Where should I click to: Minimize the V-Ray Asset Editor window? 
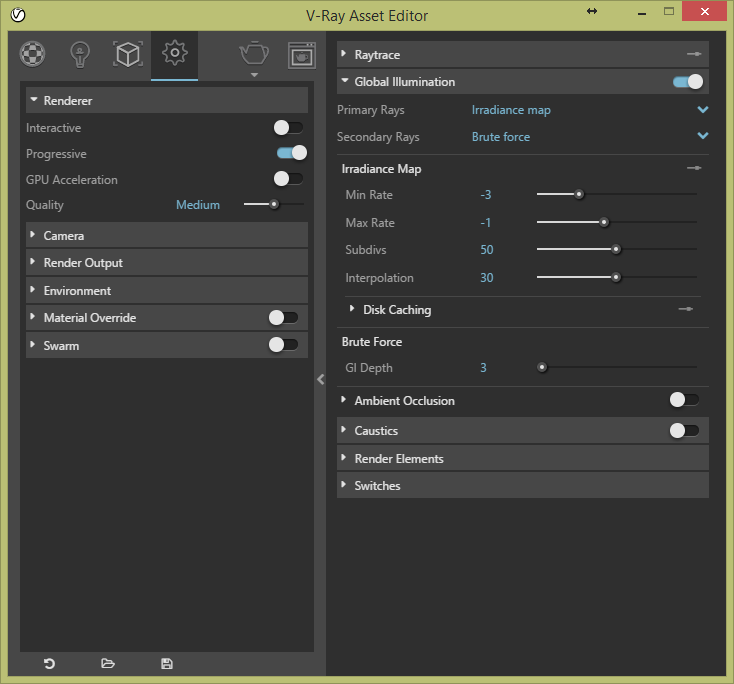click(642, 13)
